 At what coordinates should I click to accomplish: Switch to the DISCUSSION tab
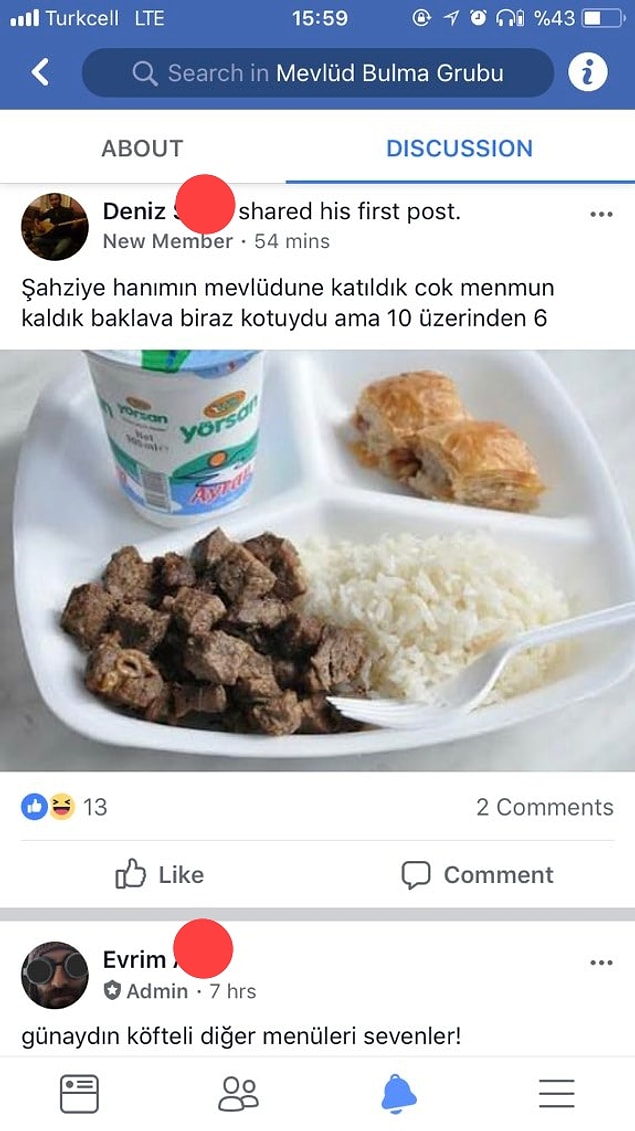click(460, 148)
